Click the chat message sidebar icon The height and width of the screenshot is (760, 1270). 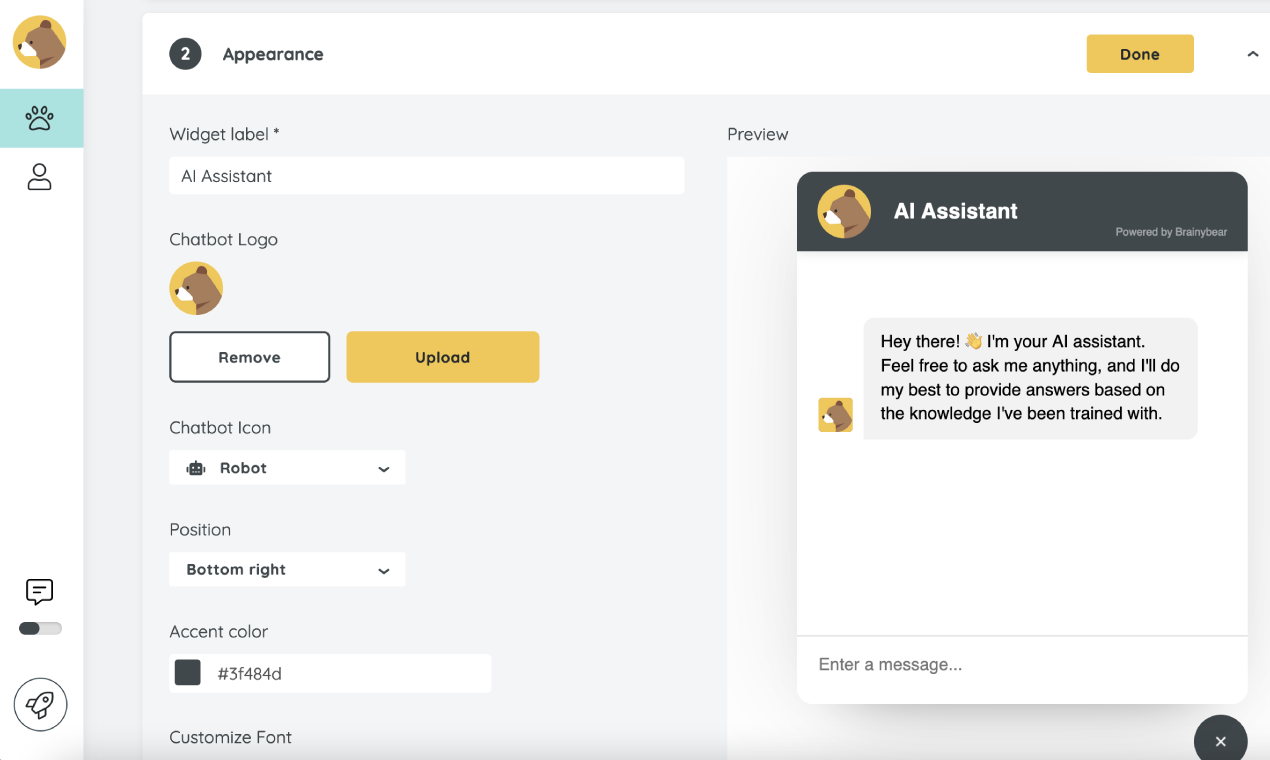pos(40,592)
